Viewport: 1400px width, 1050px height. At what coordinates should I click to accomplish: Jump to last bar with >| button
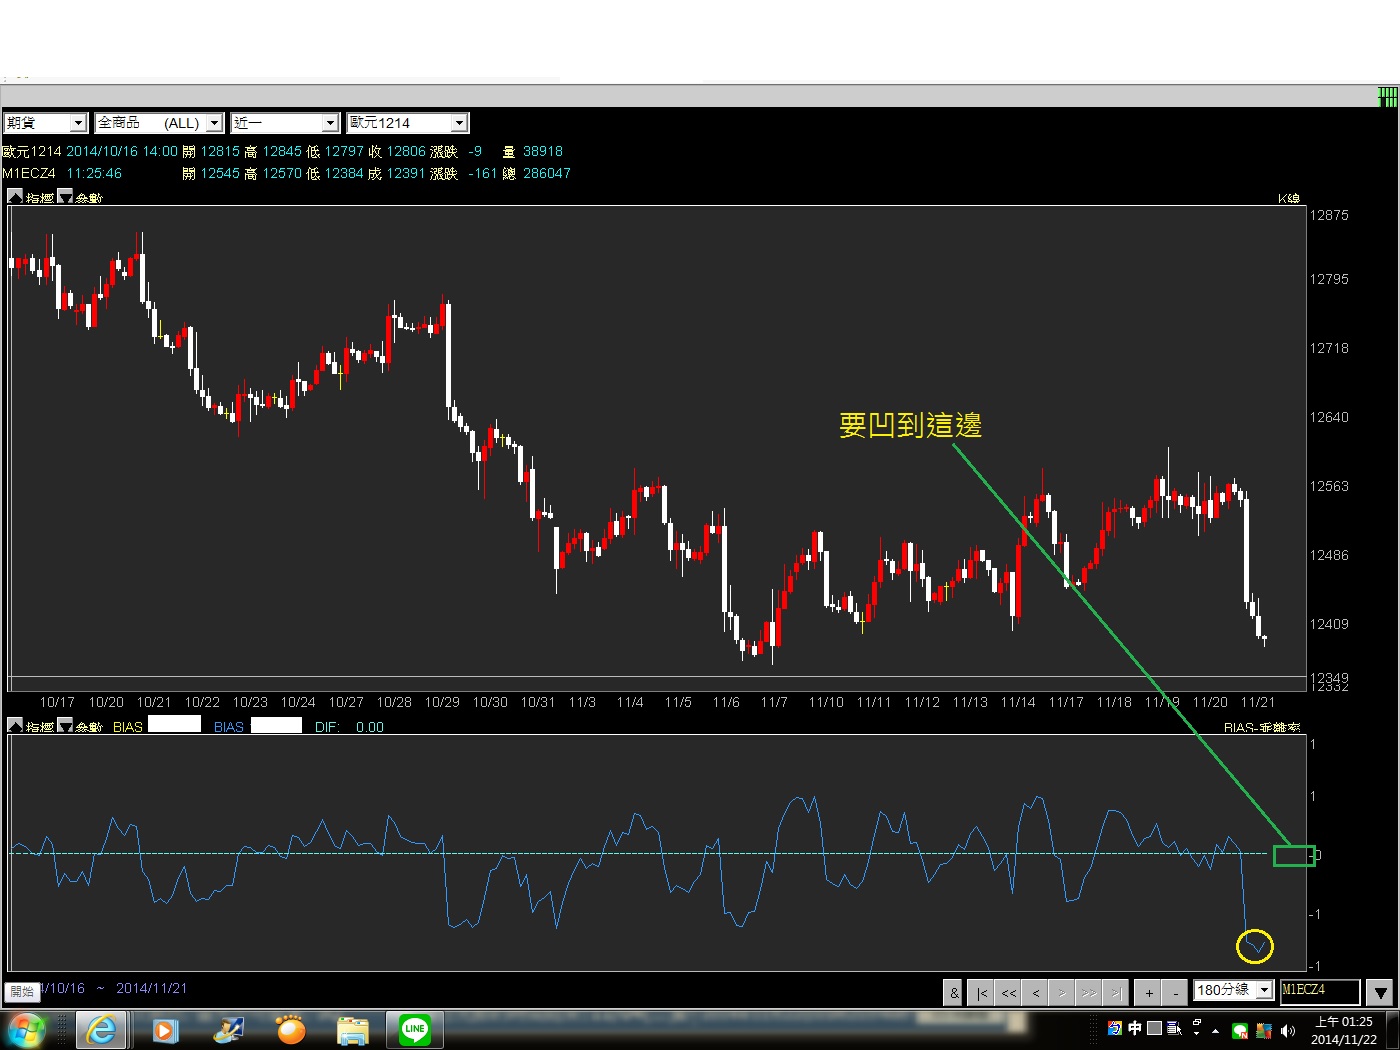(x=1116, y=992)
